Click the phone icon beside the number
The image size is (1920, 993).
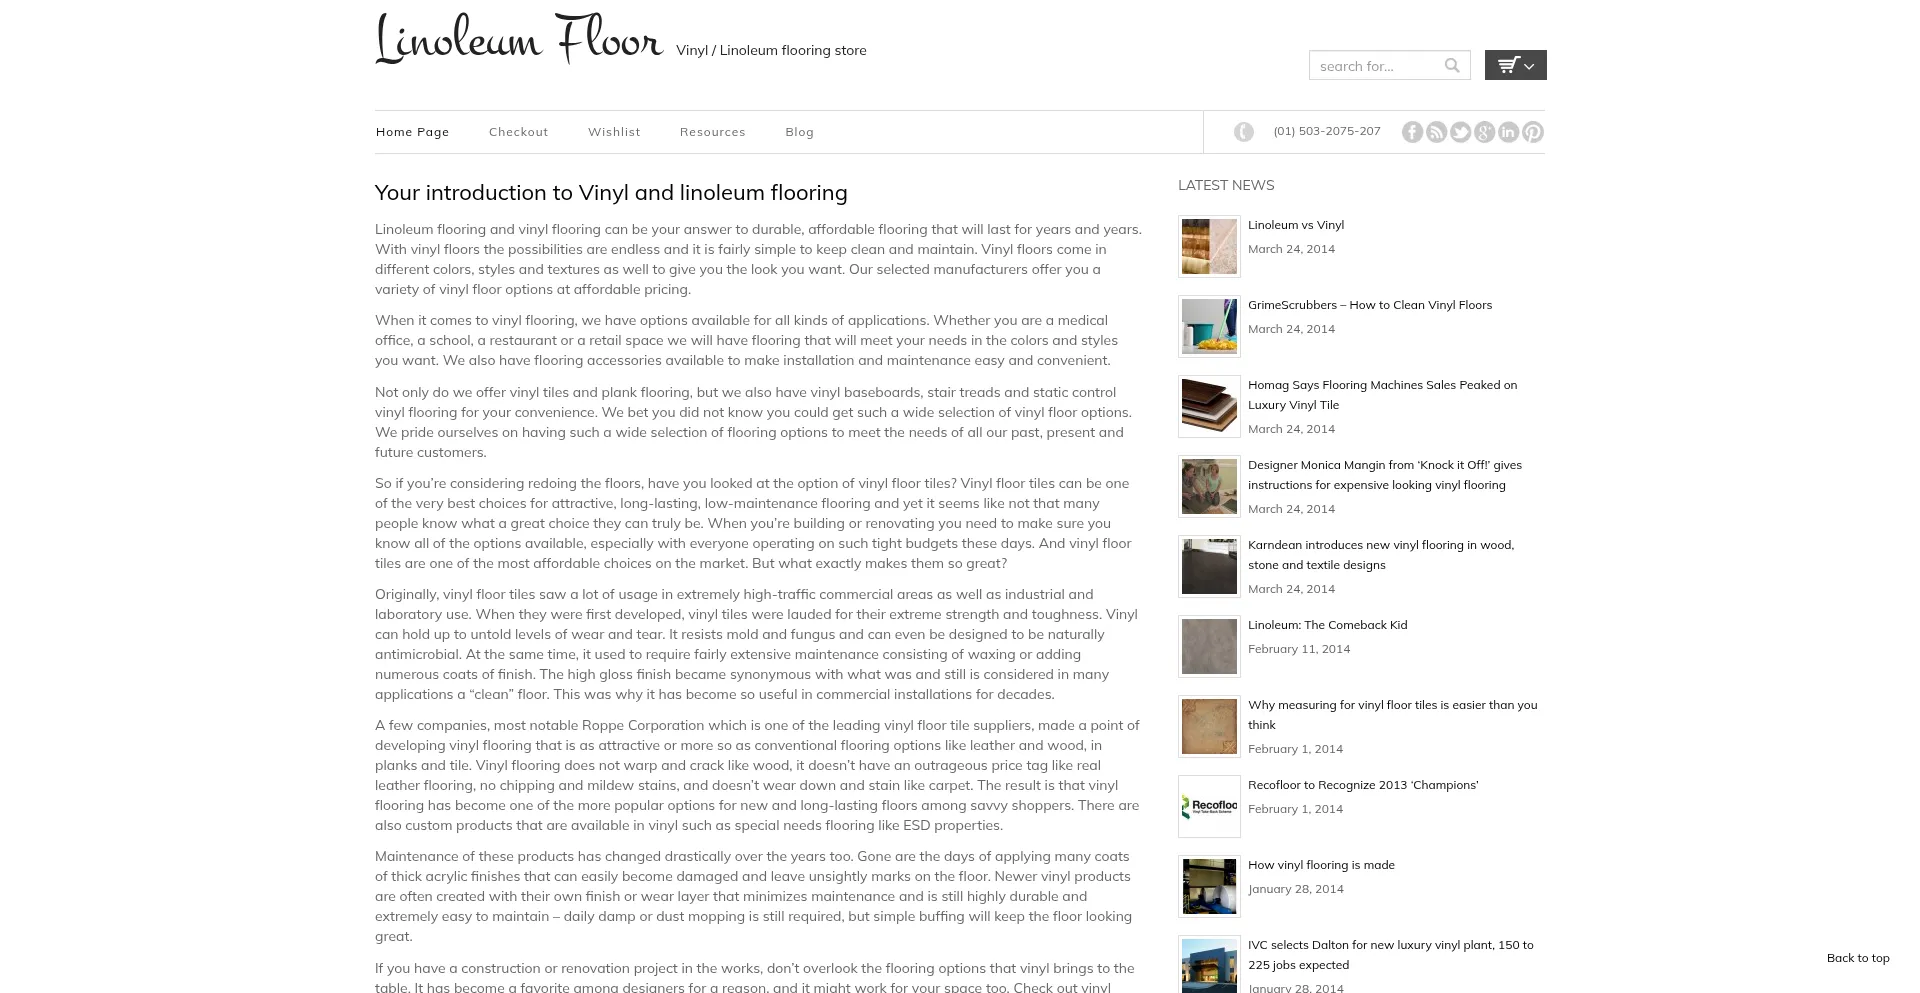pyautogui.click(x=1244, y=132)
